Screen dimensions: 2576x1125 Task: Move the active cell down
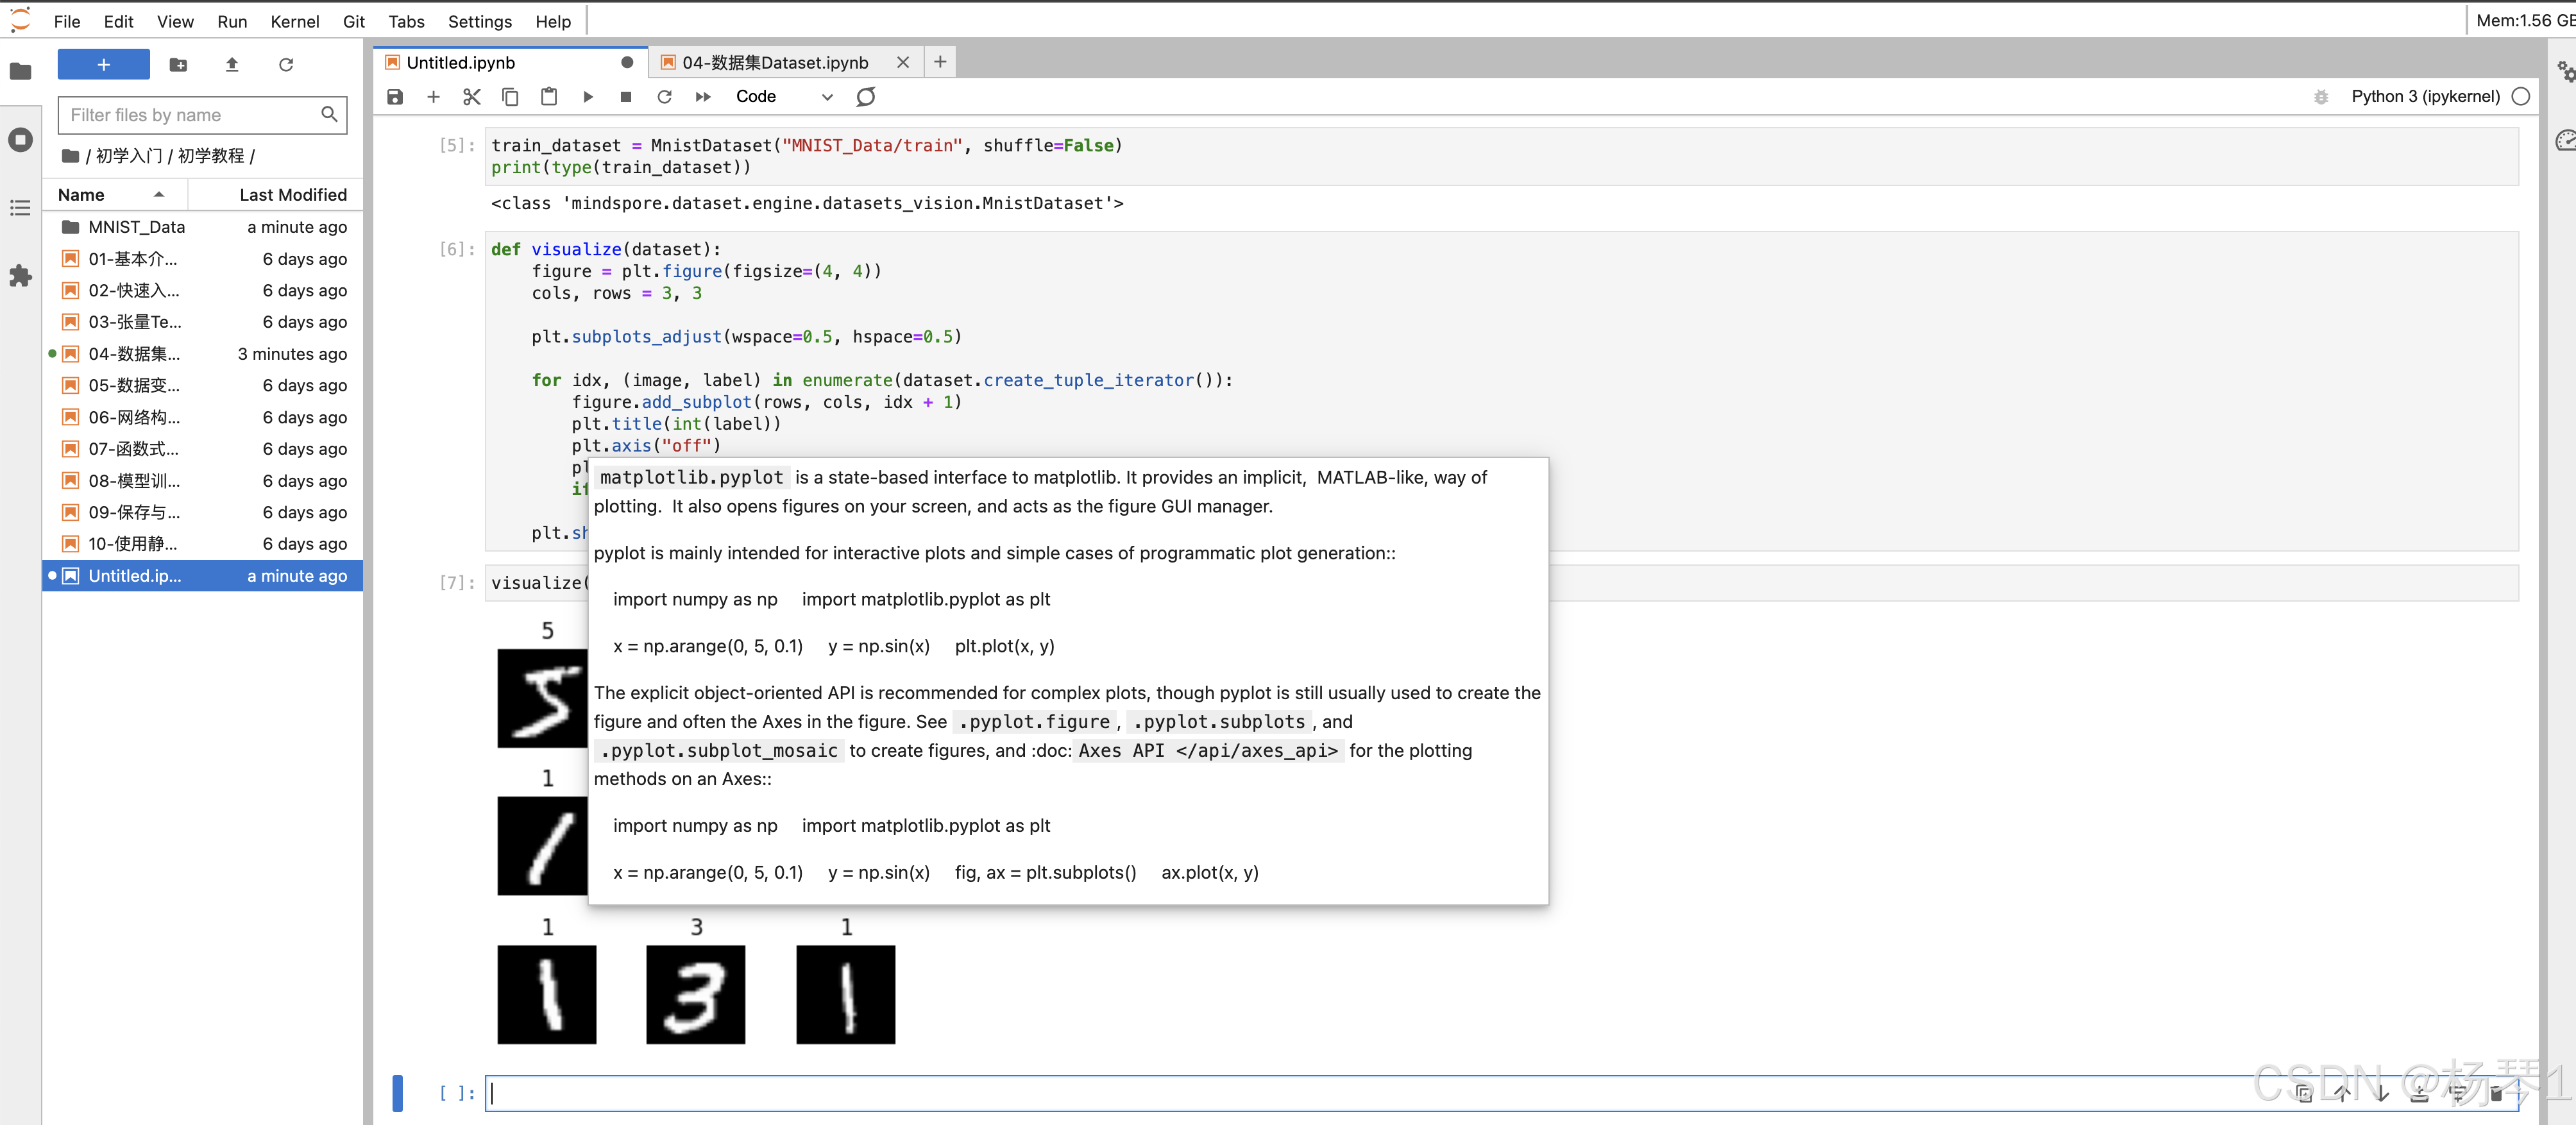click(x=2381, y=1093)
